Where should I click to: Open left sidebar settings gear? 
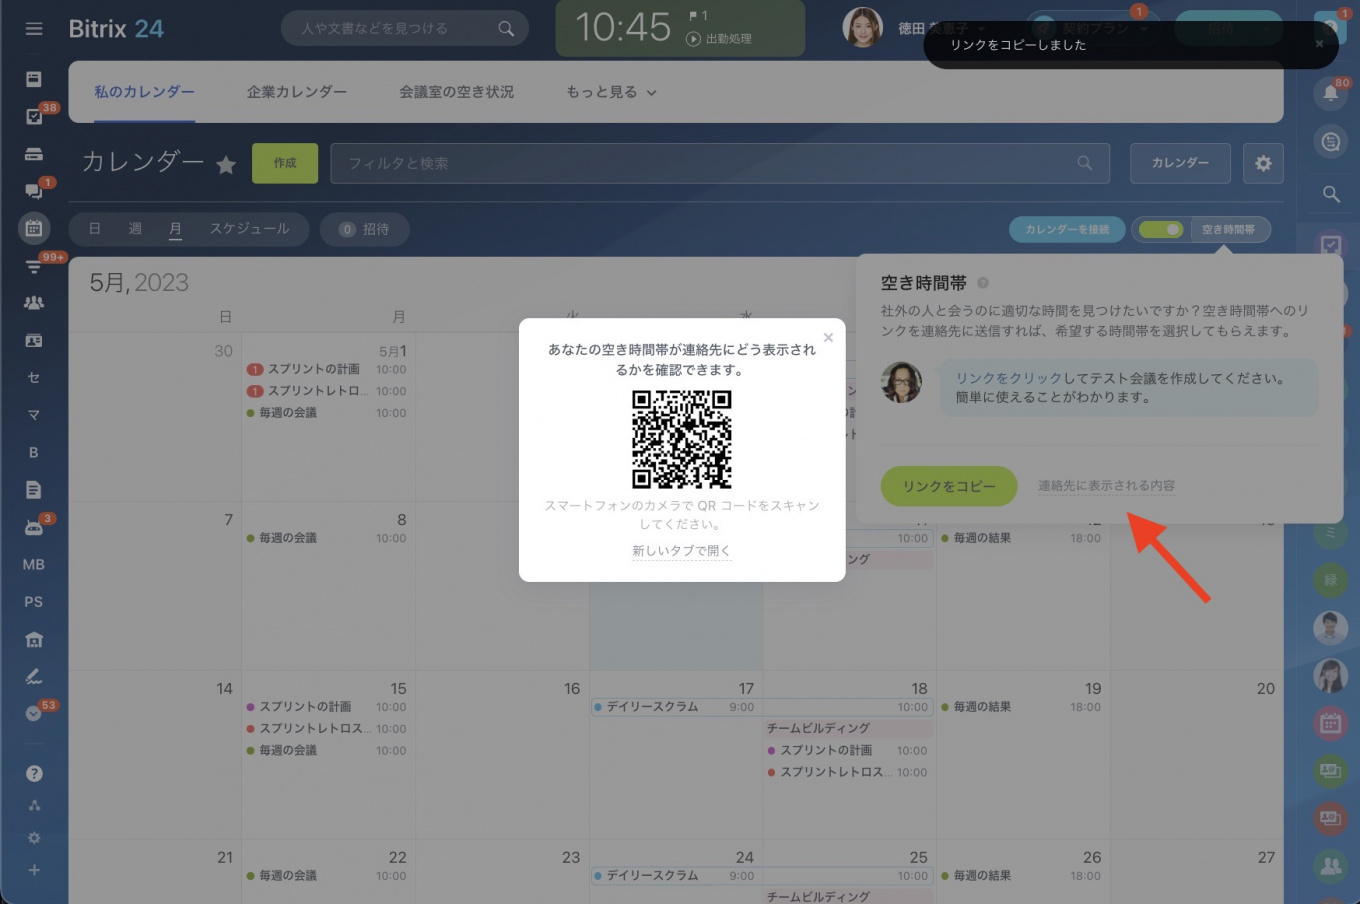click(x=34, y=838)
